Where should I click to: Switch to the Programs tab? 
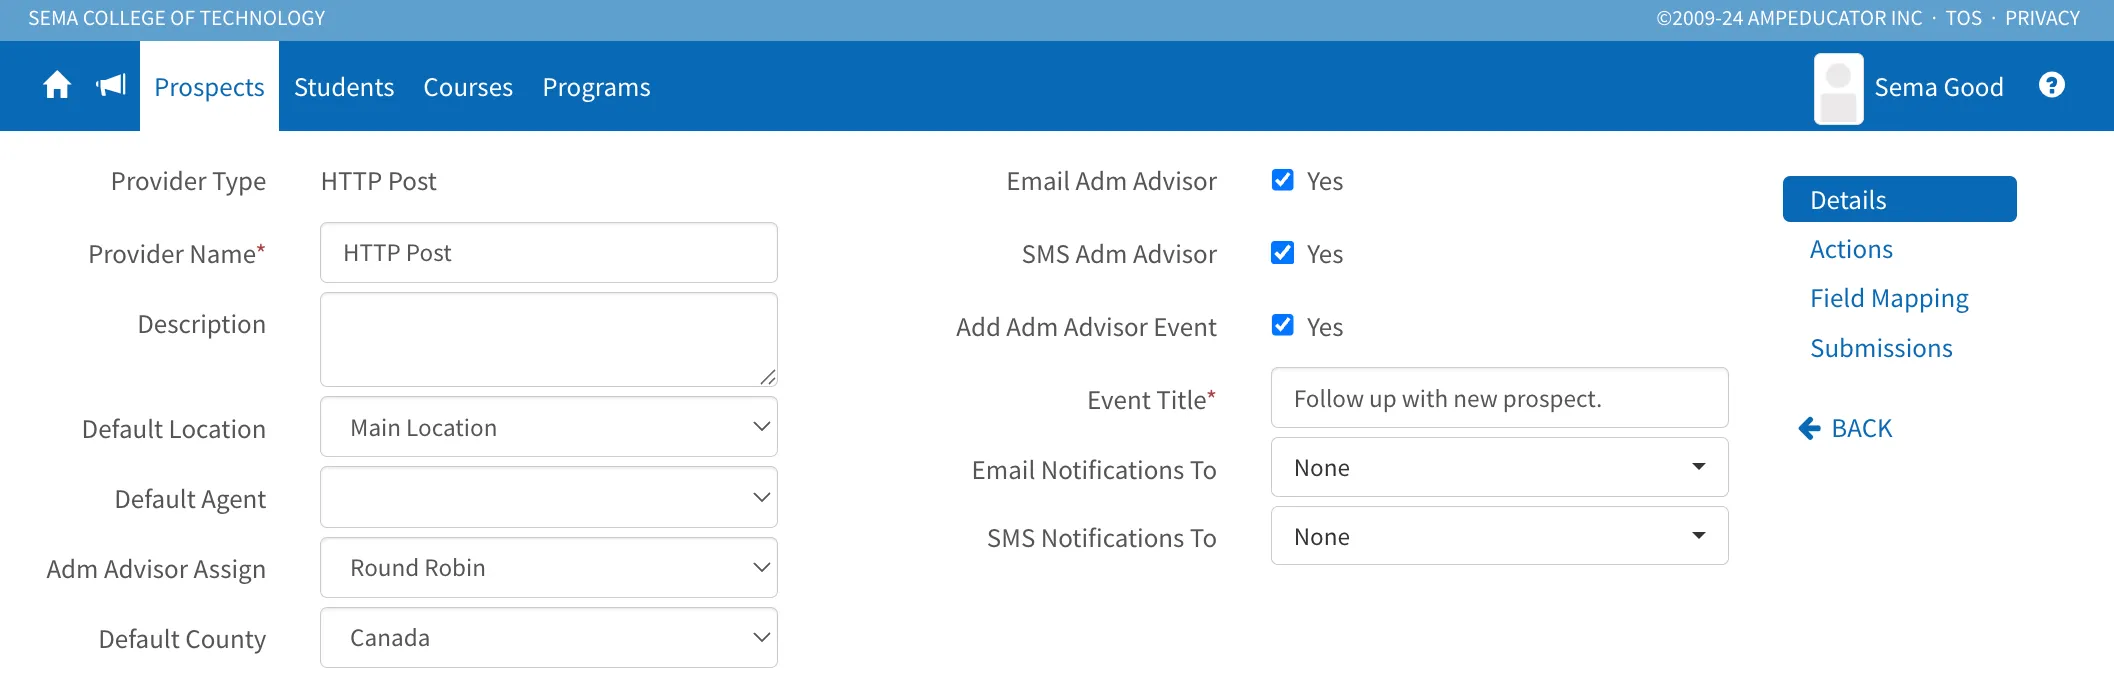point(596,87)
